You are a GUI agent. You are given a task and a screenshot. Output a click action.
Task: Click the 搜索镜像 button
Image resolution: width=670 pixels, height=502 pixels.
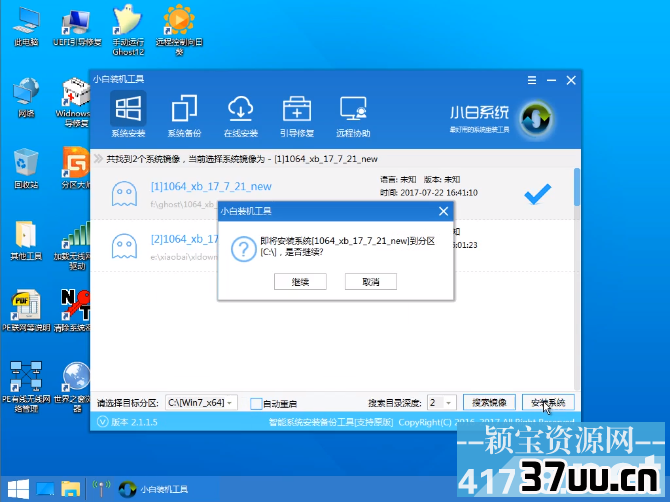coord(489,402)
